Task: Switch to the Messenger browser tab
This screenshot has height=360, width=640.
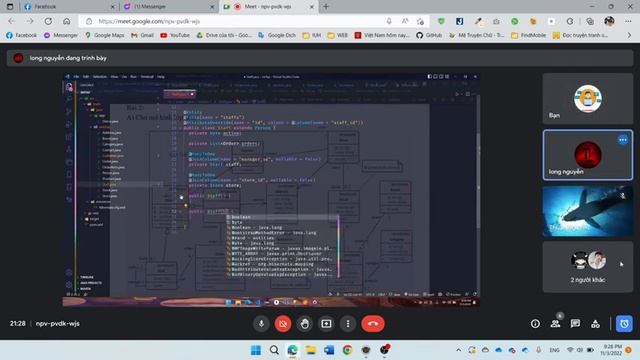Action: 168,7
